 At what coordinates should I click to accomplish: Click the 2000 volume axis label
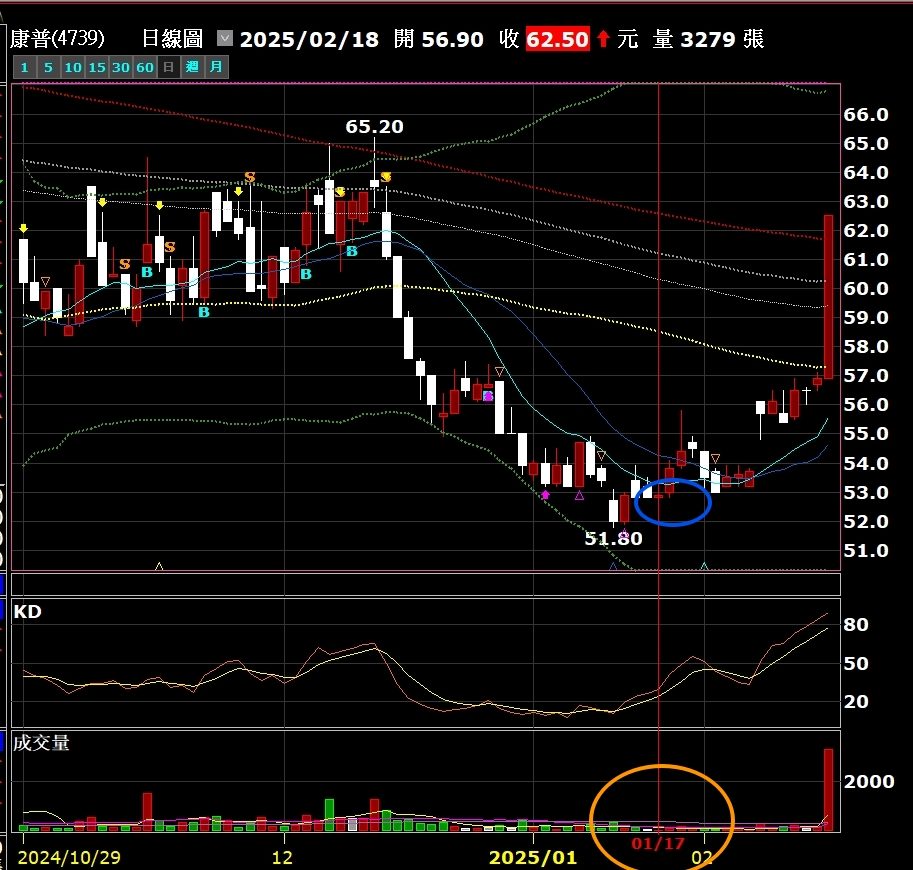point(869,781)
